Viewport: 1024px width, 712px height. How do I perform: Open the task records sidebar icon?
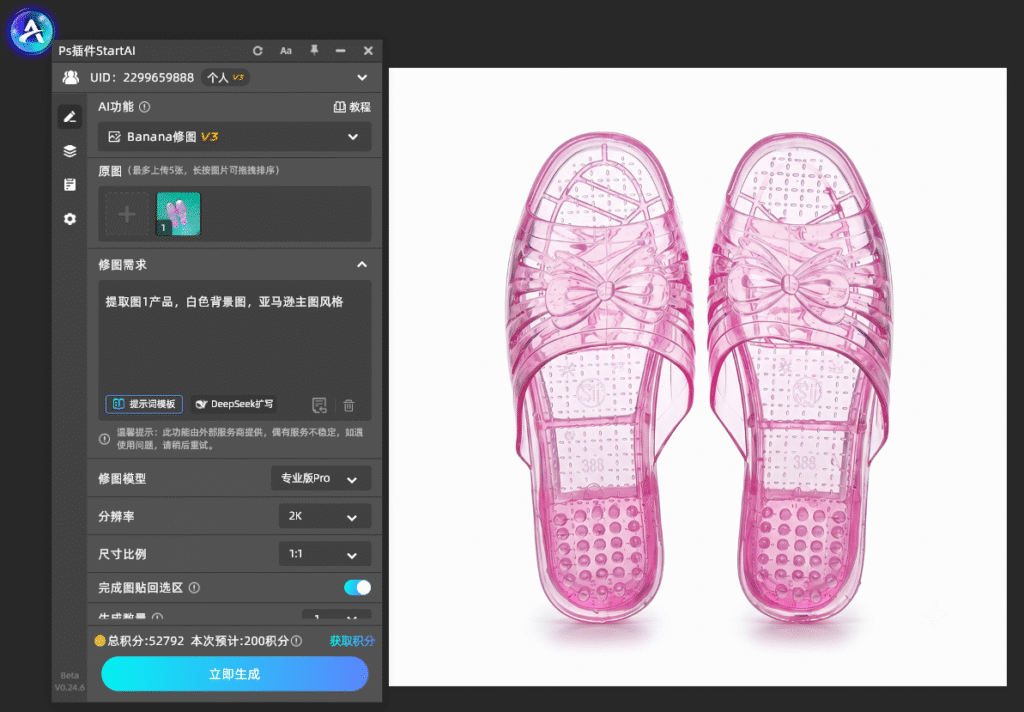[70, 185]
